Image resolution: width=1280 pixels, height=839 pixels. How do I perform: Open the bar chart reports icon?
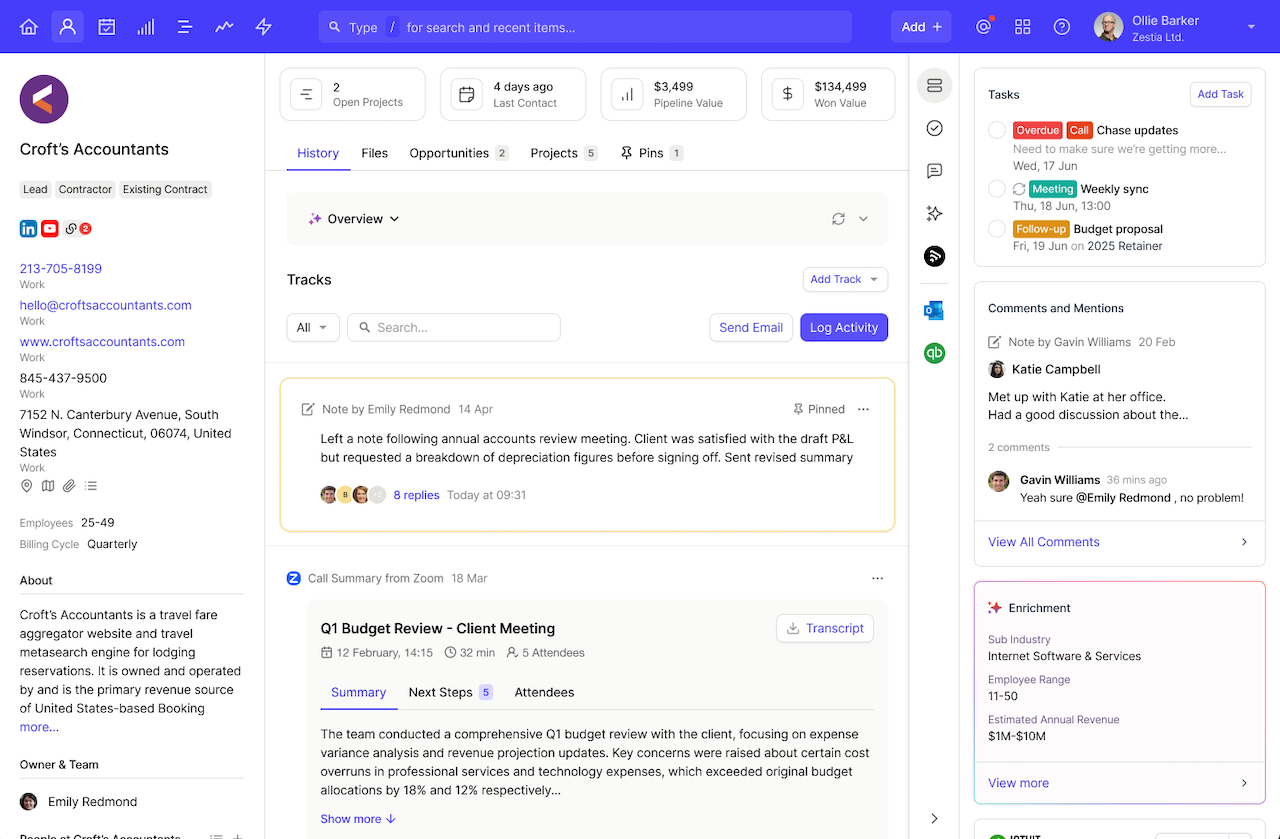[x=146, y=27]
